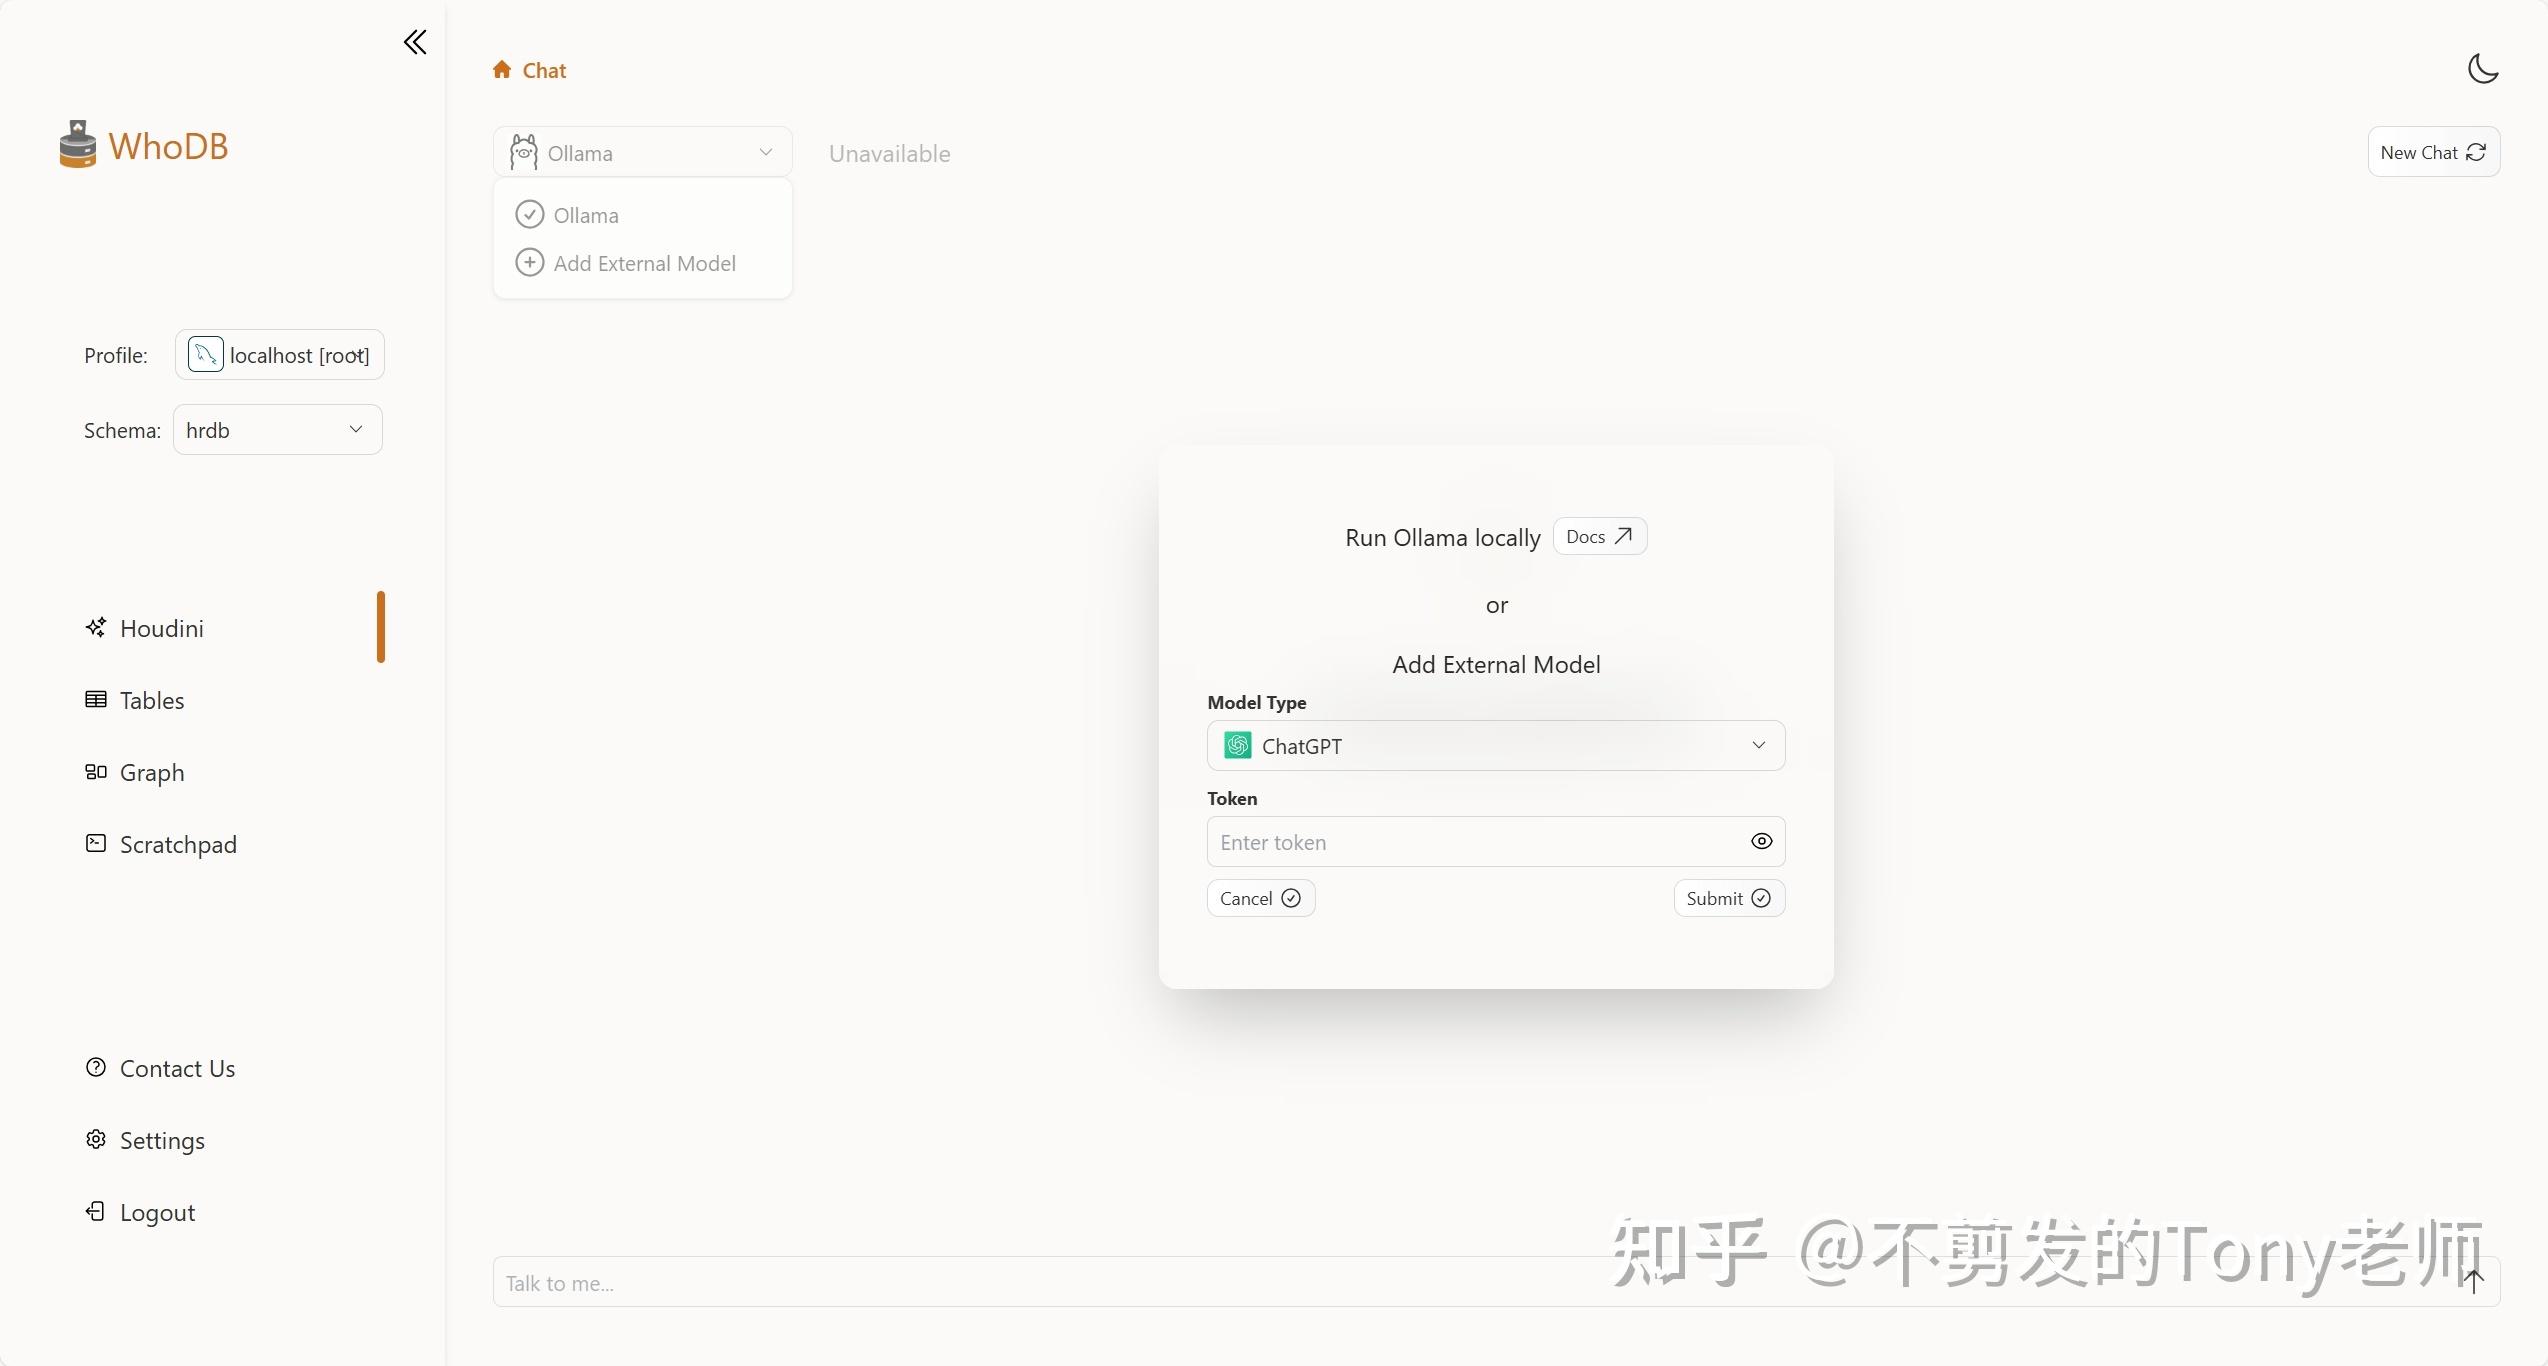Open Scratchpad from sidebar
Viewport: 2548px width, 1366px height.
177,844
